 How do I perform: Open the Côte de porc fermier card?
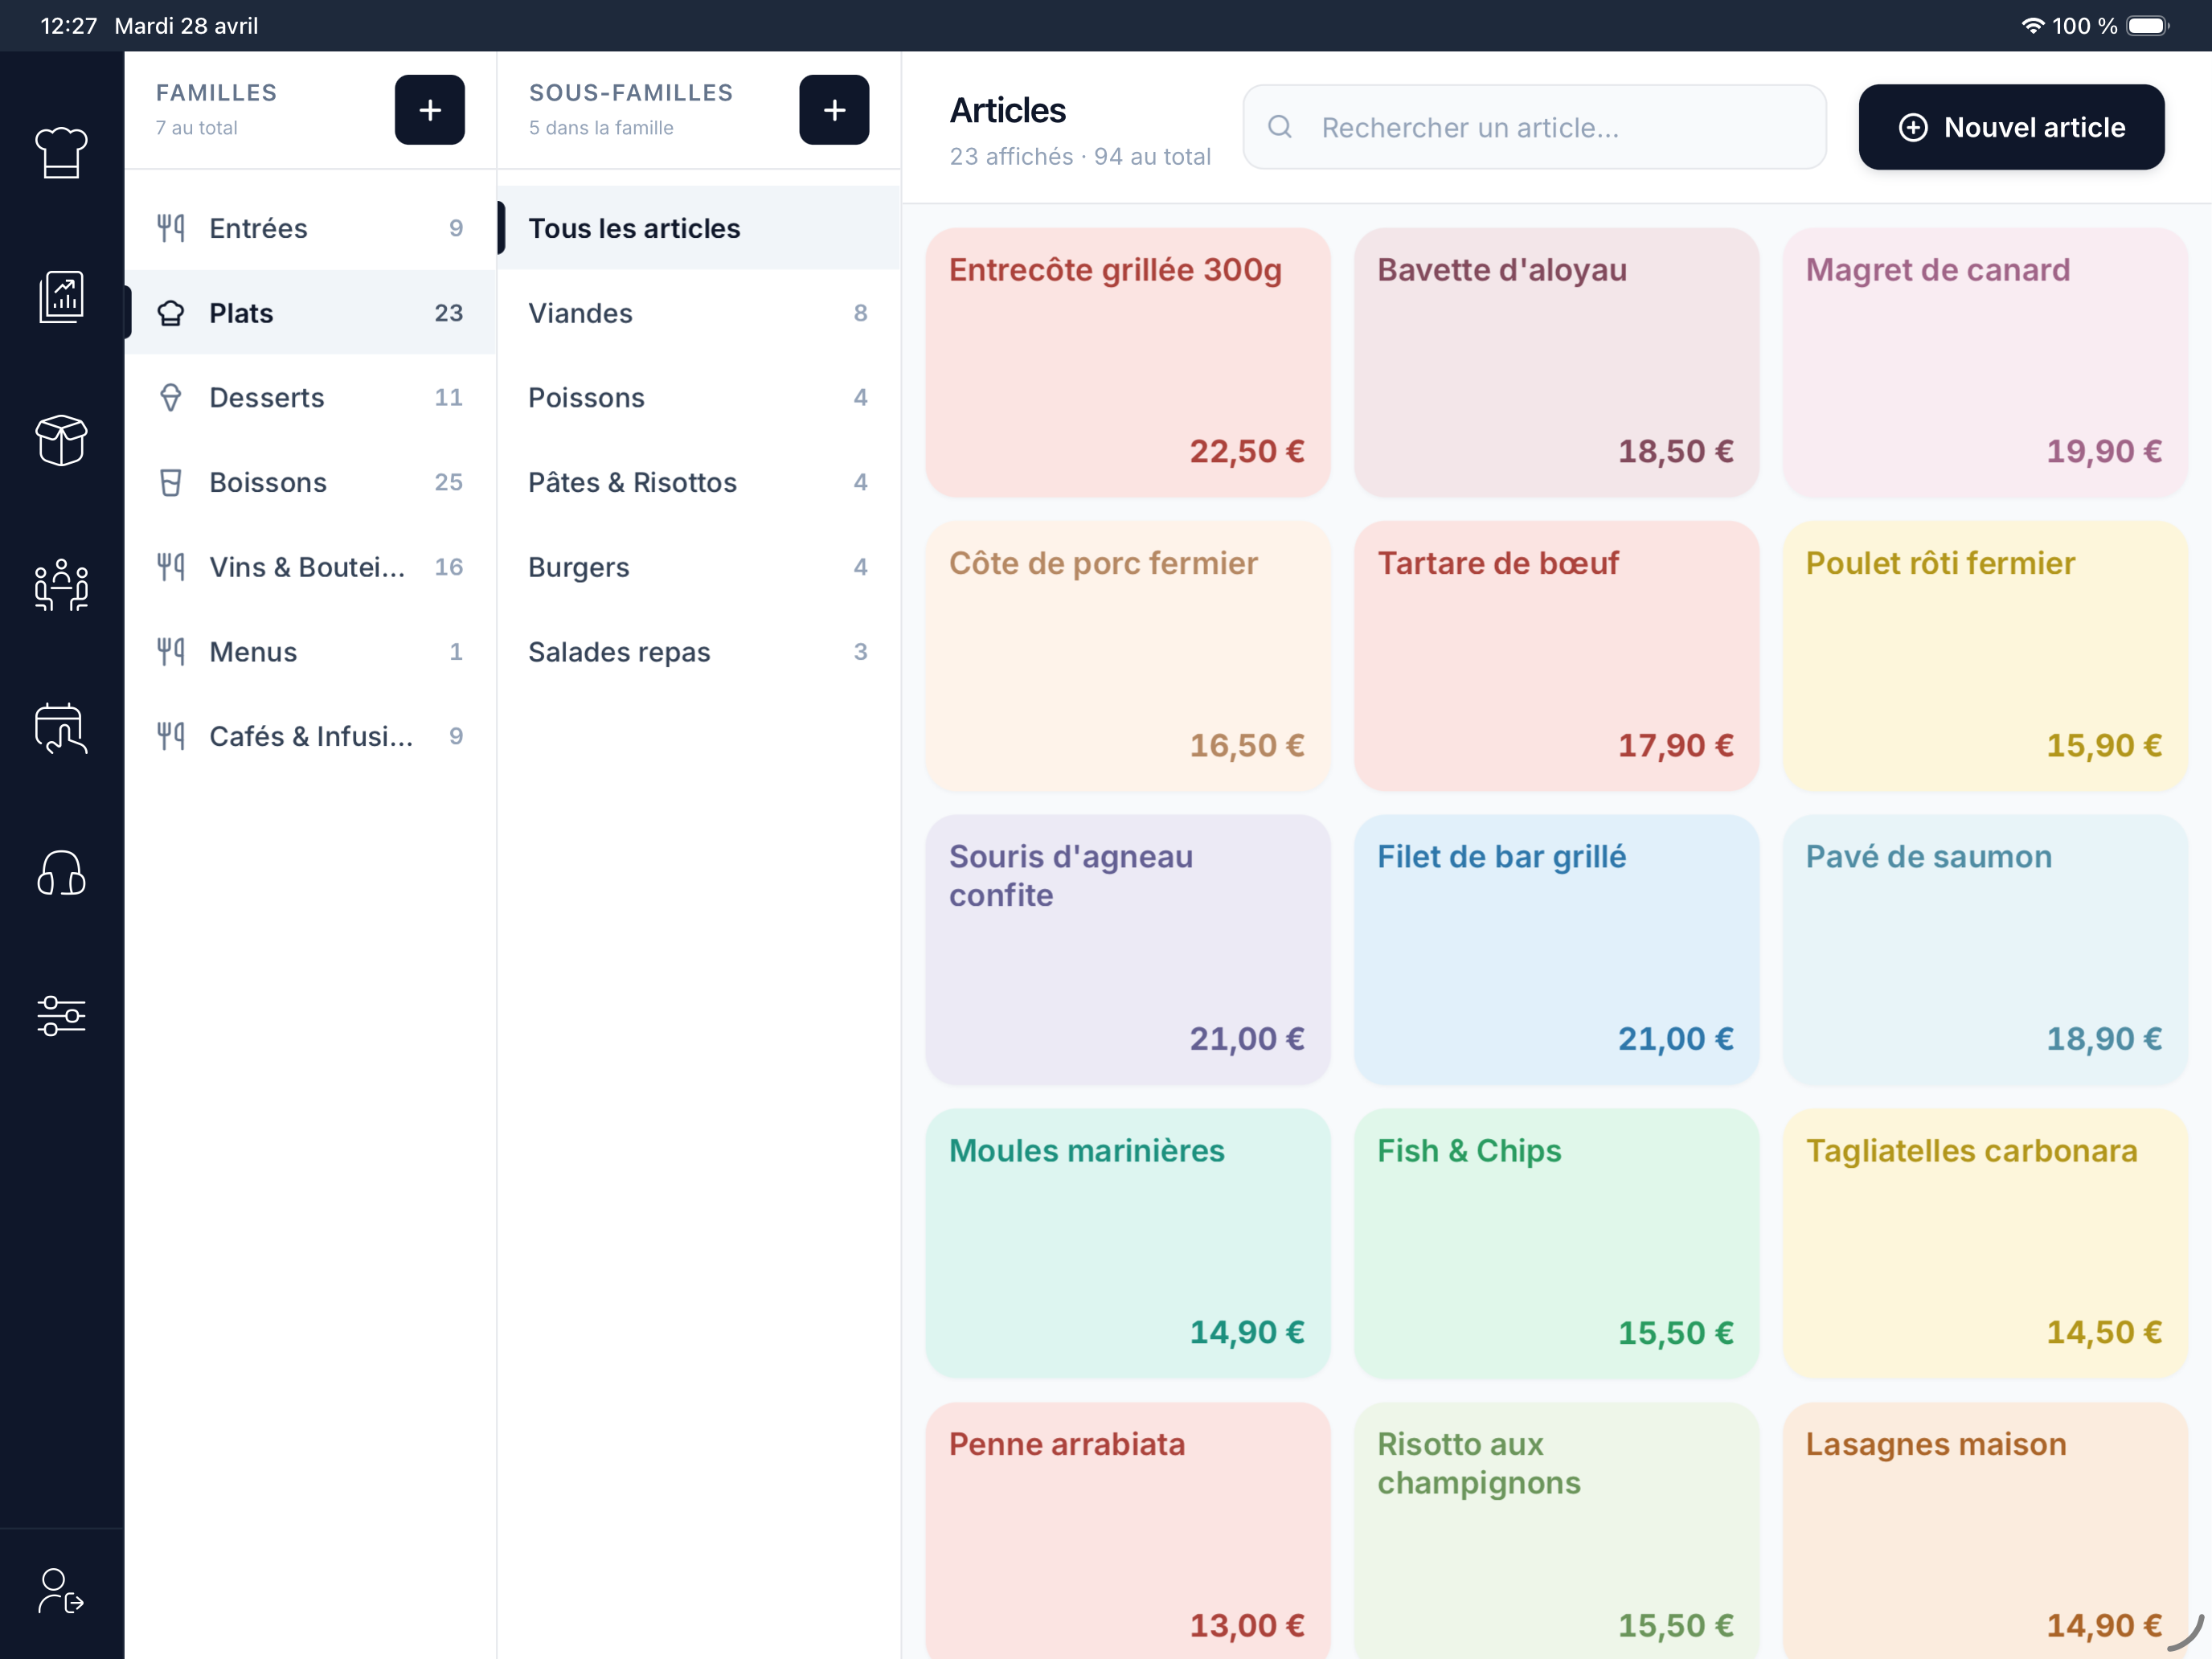[1127, 656]
